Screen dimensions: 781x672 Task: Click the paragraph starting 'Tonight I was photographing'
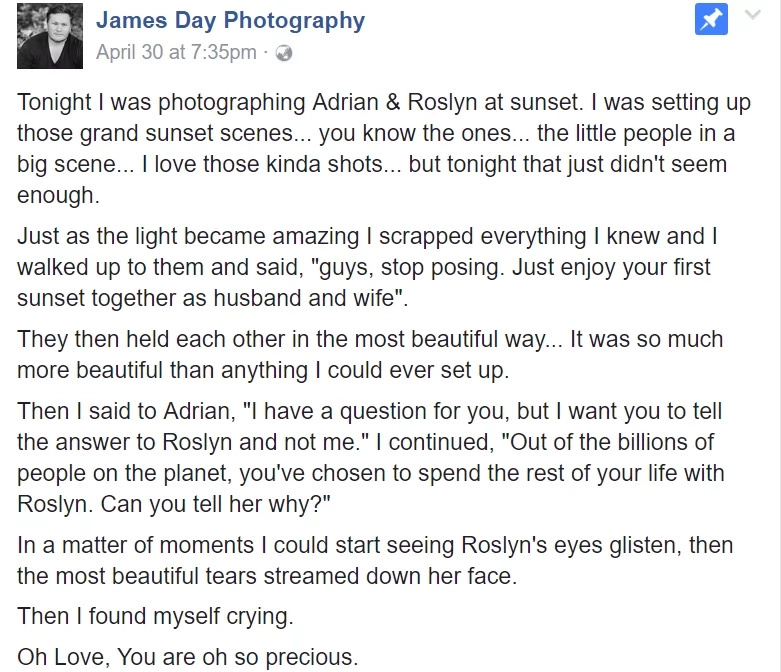pos(384,148)
